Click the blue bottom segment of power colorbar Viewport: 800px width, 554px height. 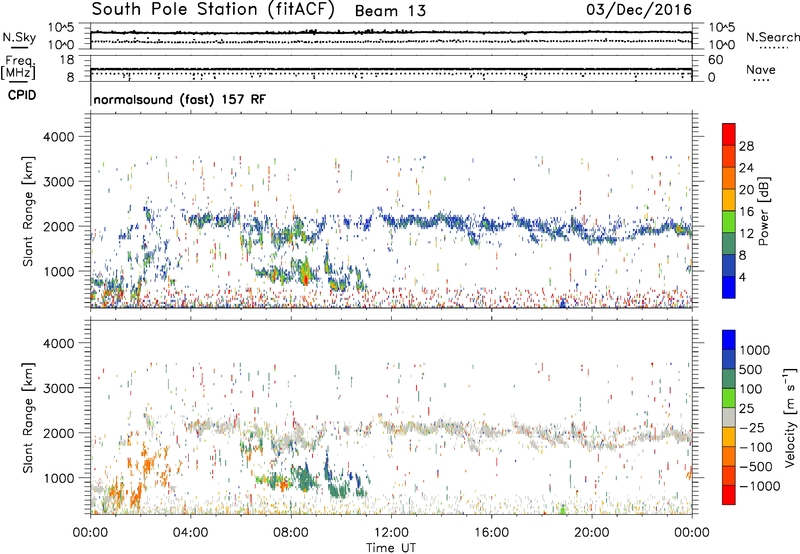[729, 288]
